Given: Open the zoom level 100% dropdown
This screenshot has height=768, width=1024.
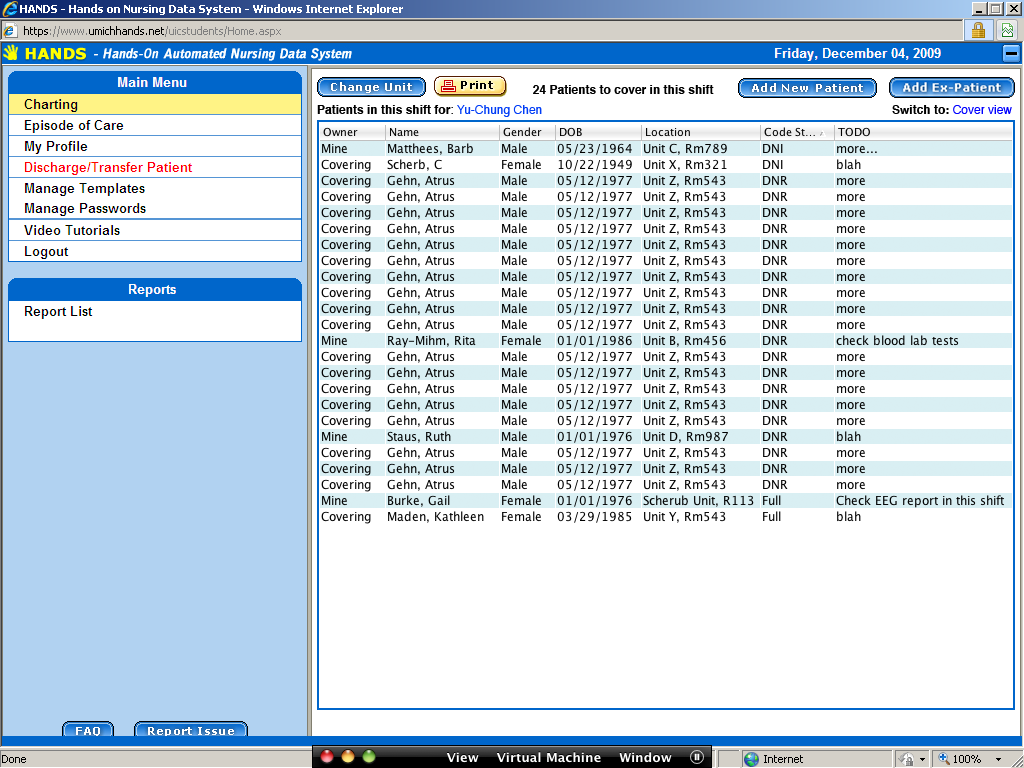Looking at the screenshot, I should tap(999, 759).
